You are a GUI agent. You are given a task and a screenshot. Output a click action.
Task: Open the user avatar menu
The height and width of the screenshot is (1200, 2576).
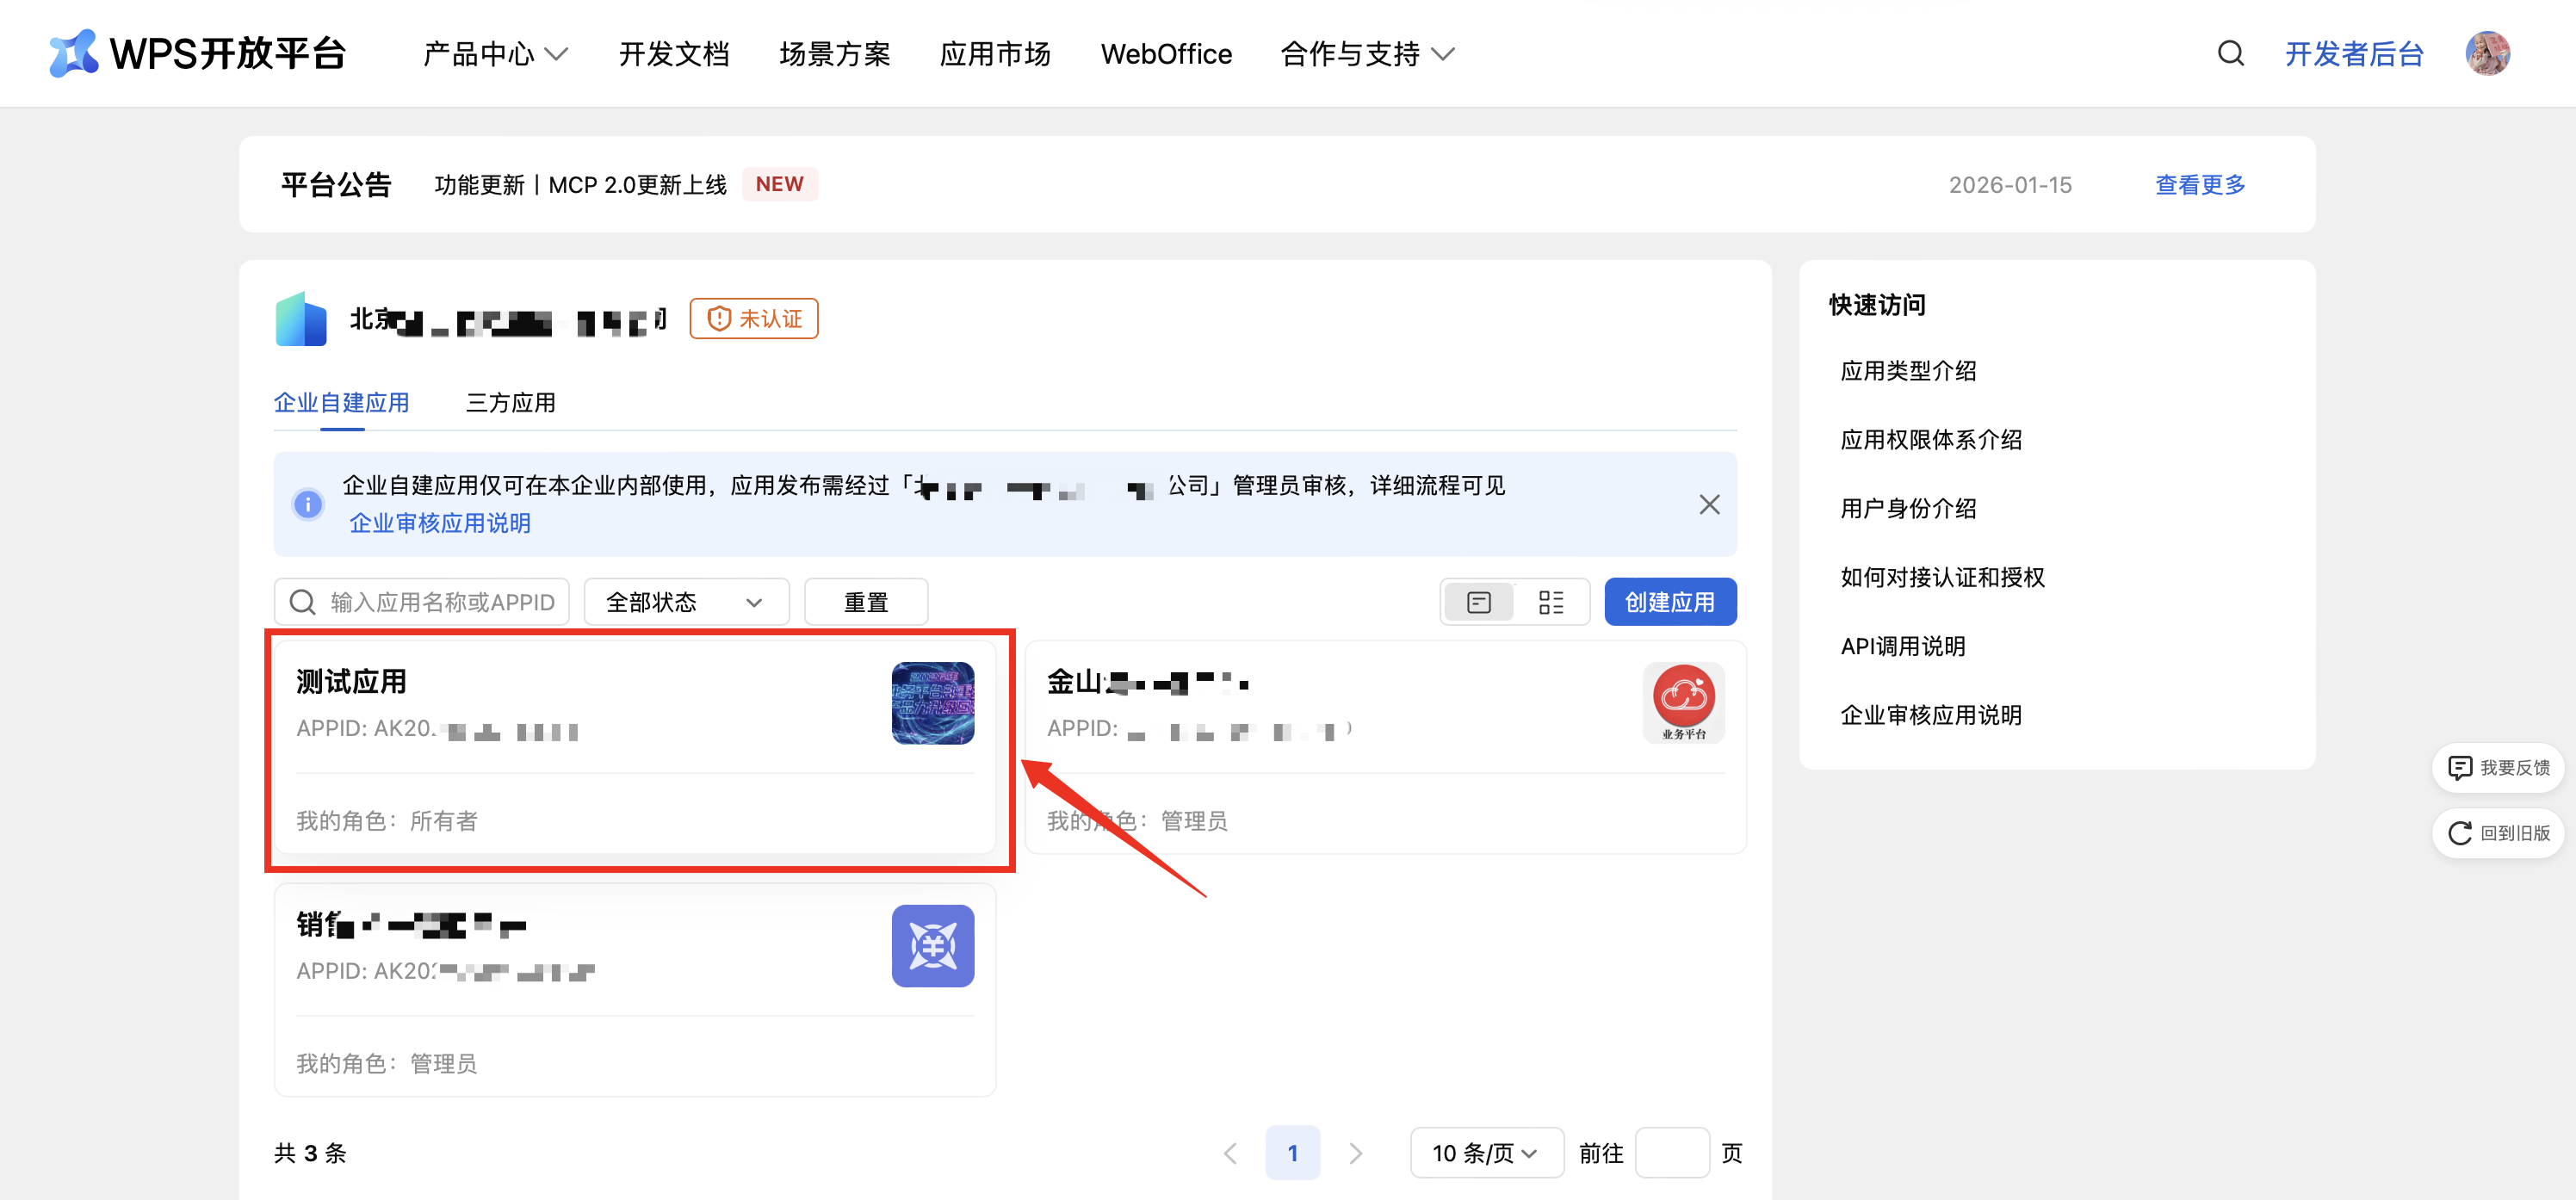pos(2487,53)
